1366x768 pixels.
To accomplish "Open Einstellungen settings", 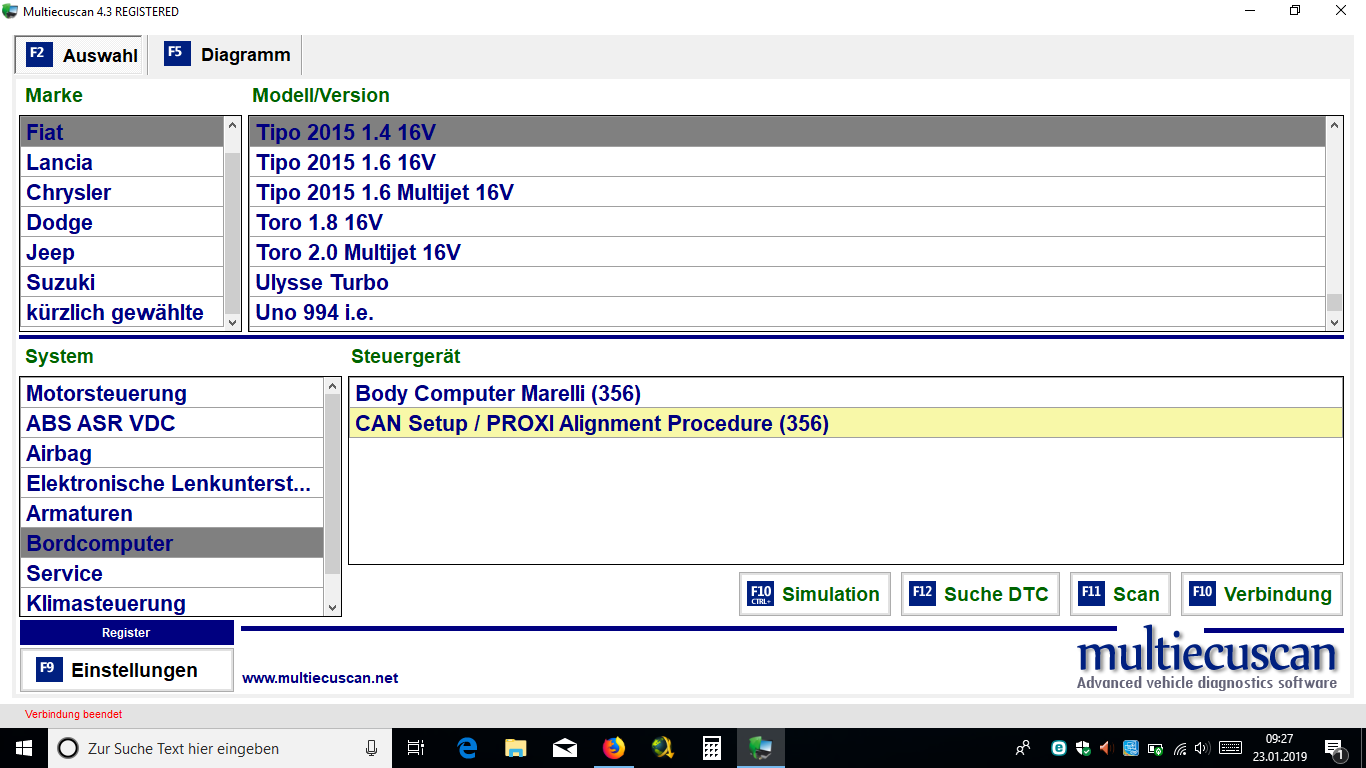I will tap(126, 670).
